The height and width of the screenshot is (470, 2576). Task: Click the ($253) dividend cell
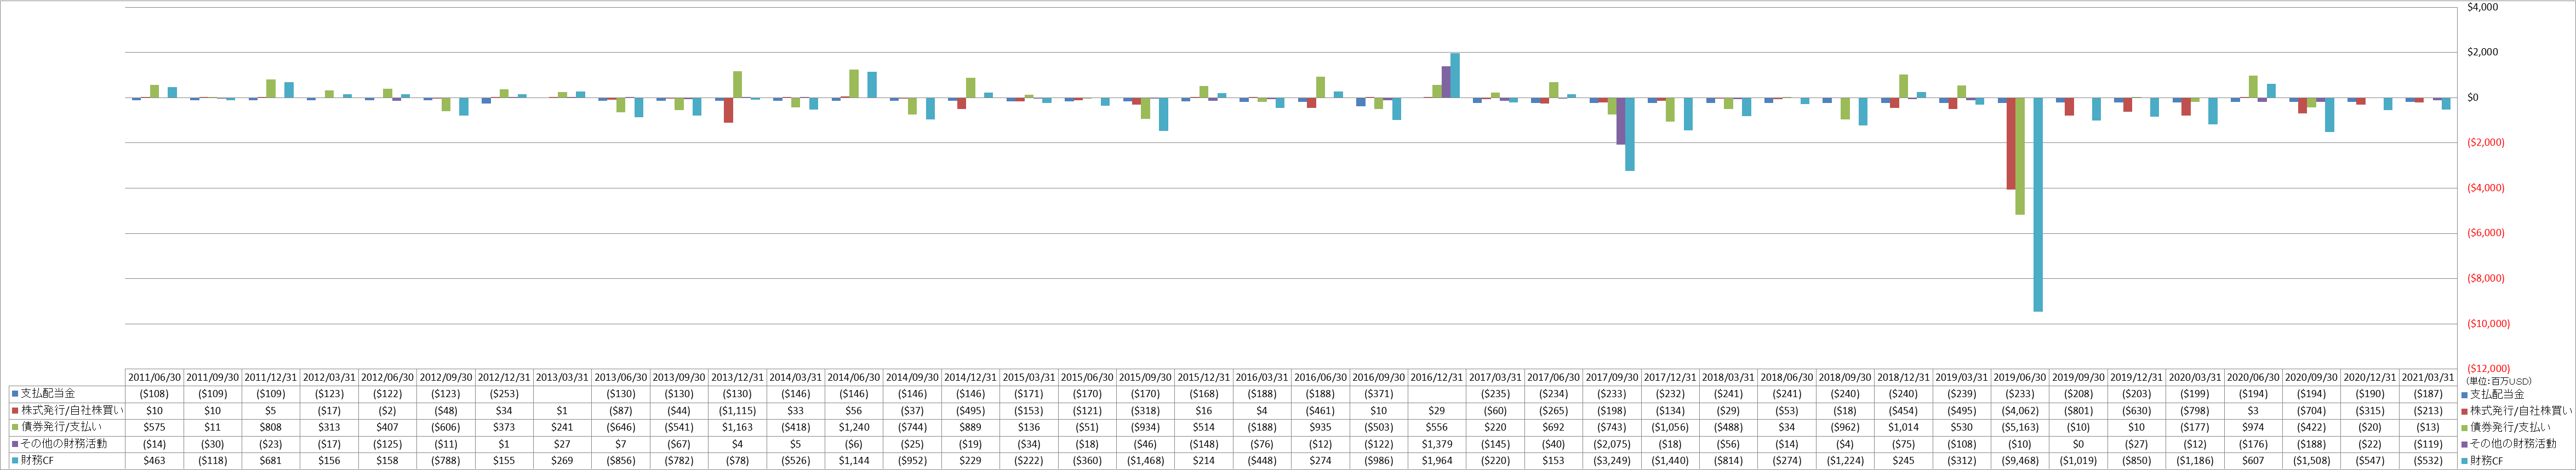pyautogui.click(x=504, y=394)
